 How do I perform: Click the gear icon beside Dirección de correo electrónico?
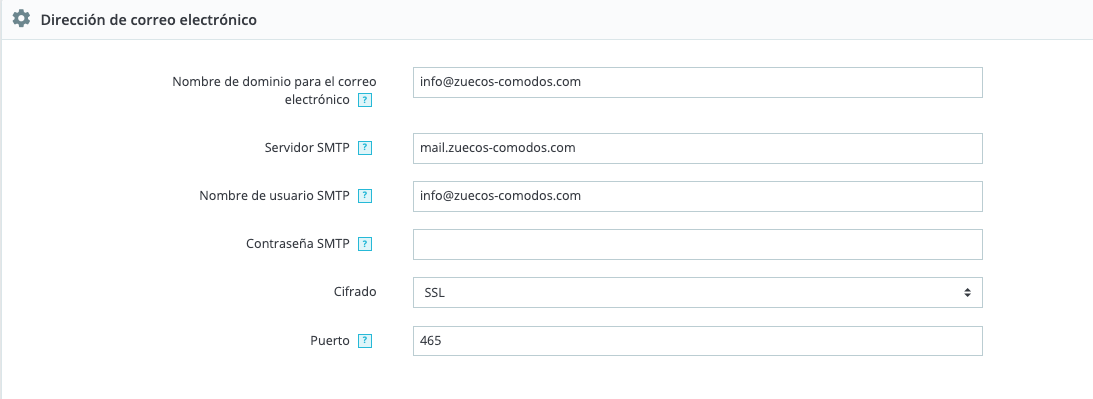22,19
